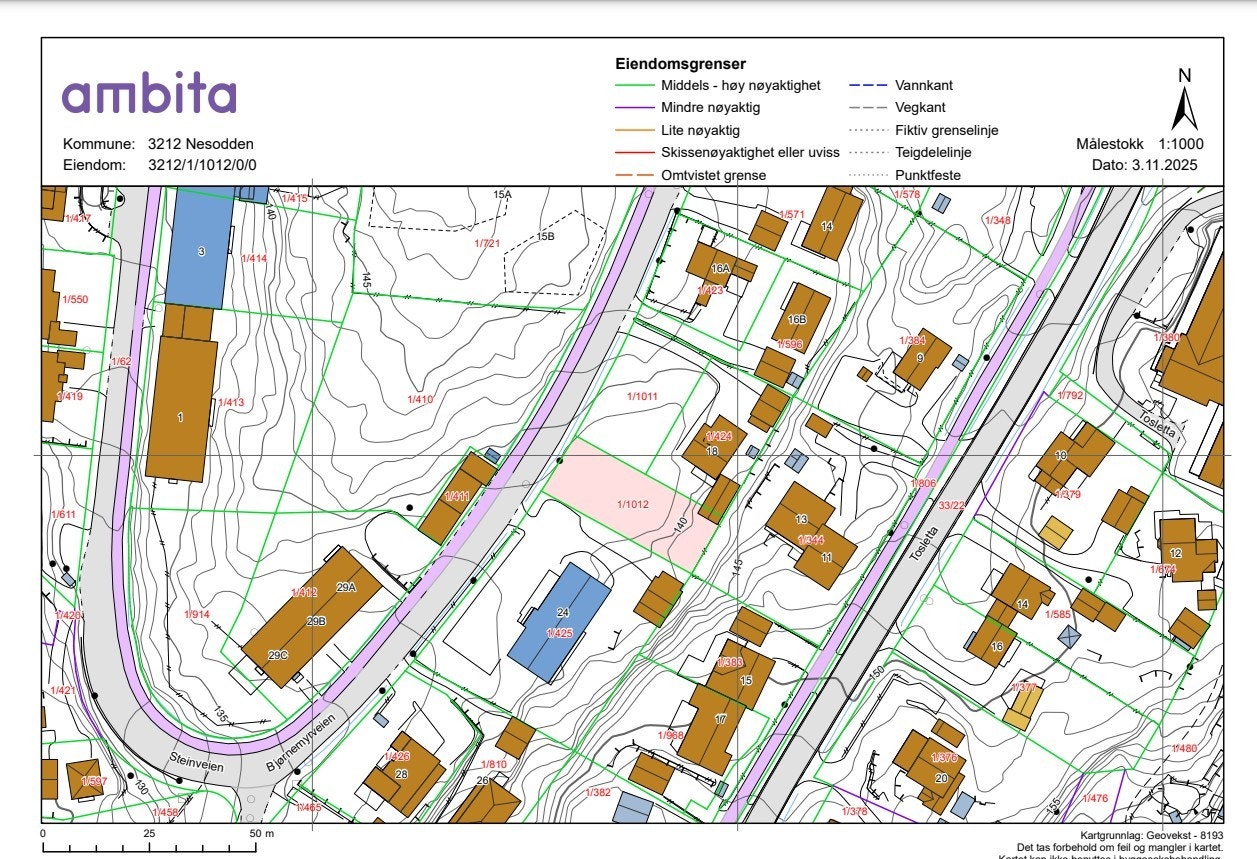The image size is (1257, 859).
Task: Click house number "17"
Action: (x=721, y=719)
